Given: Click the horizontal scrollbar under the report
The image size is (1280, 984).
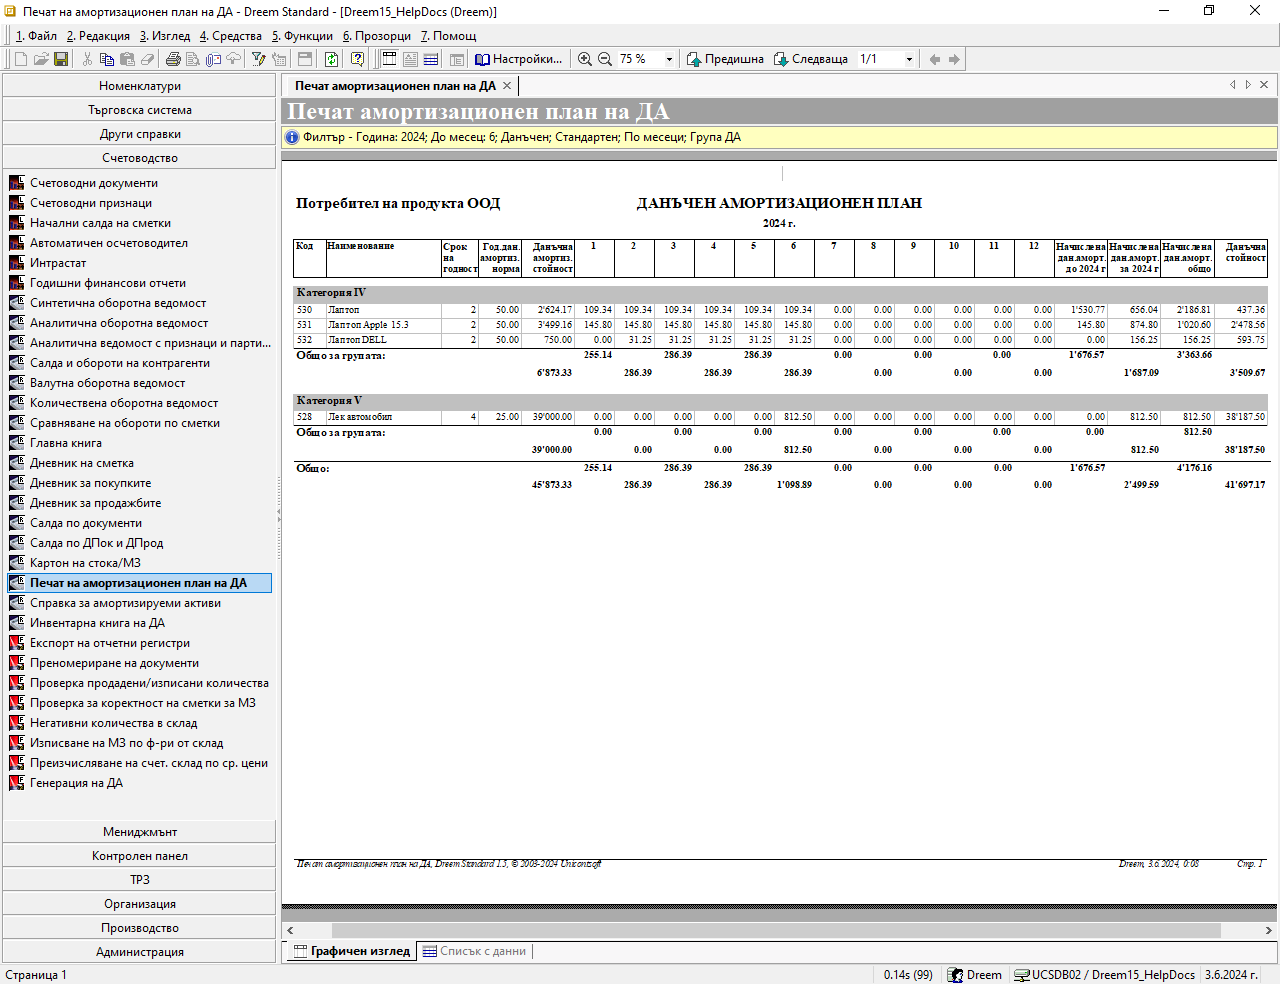Looking at the screenshot, I should [775, 930].
